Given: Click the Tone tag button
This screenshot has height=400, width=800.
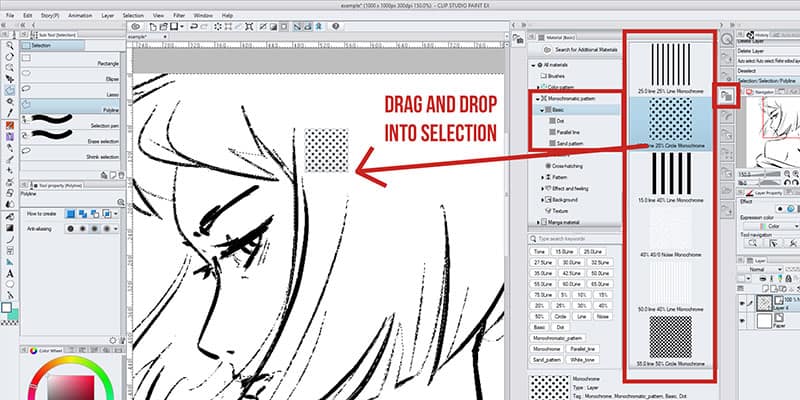Looking at the screenshot, I should 539,252.
